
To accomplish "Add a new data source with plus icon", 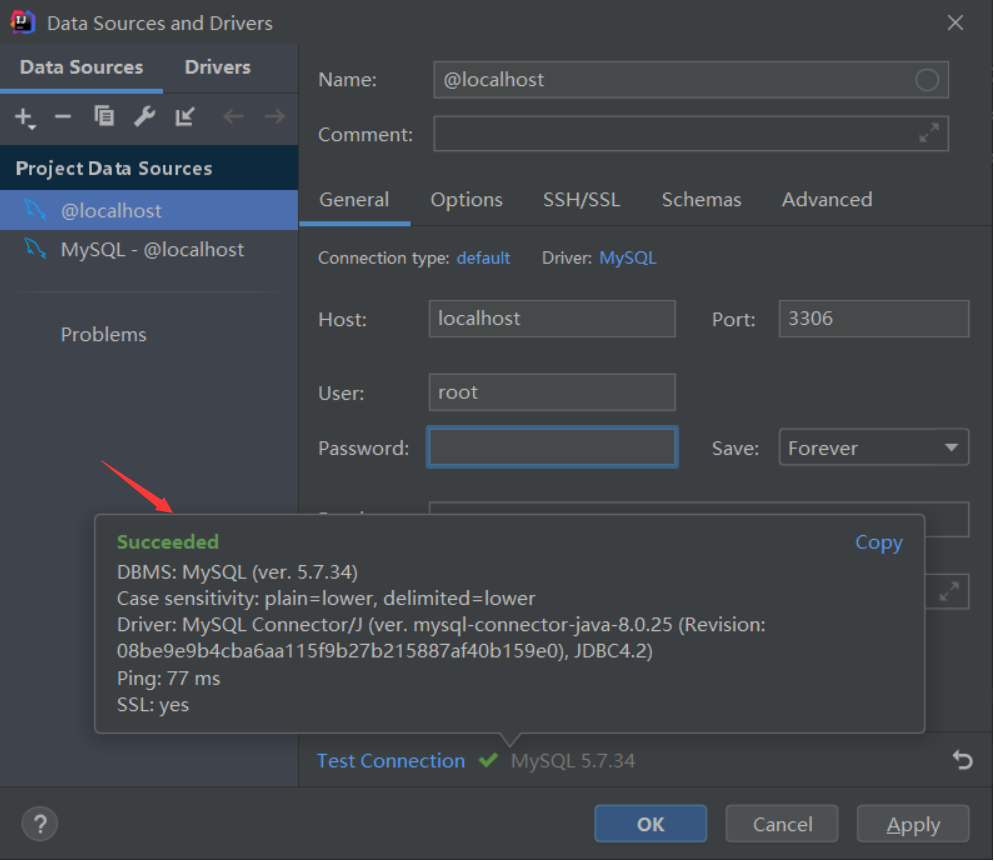I will 25,117.
